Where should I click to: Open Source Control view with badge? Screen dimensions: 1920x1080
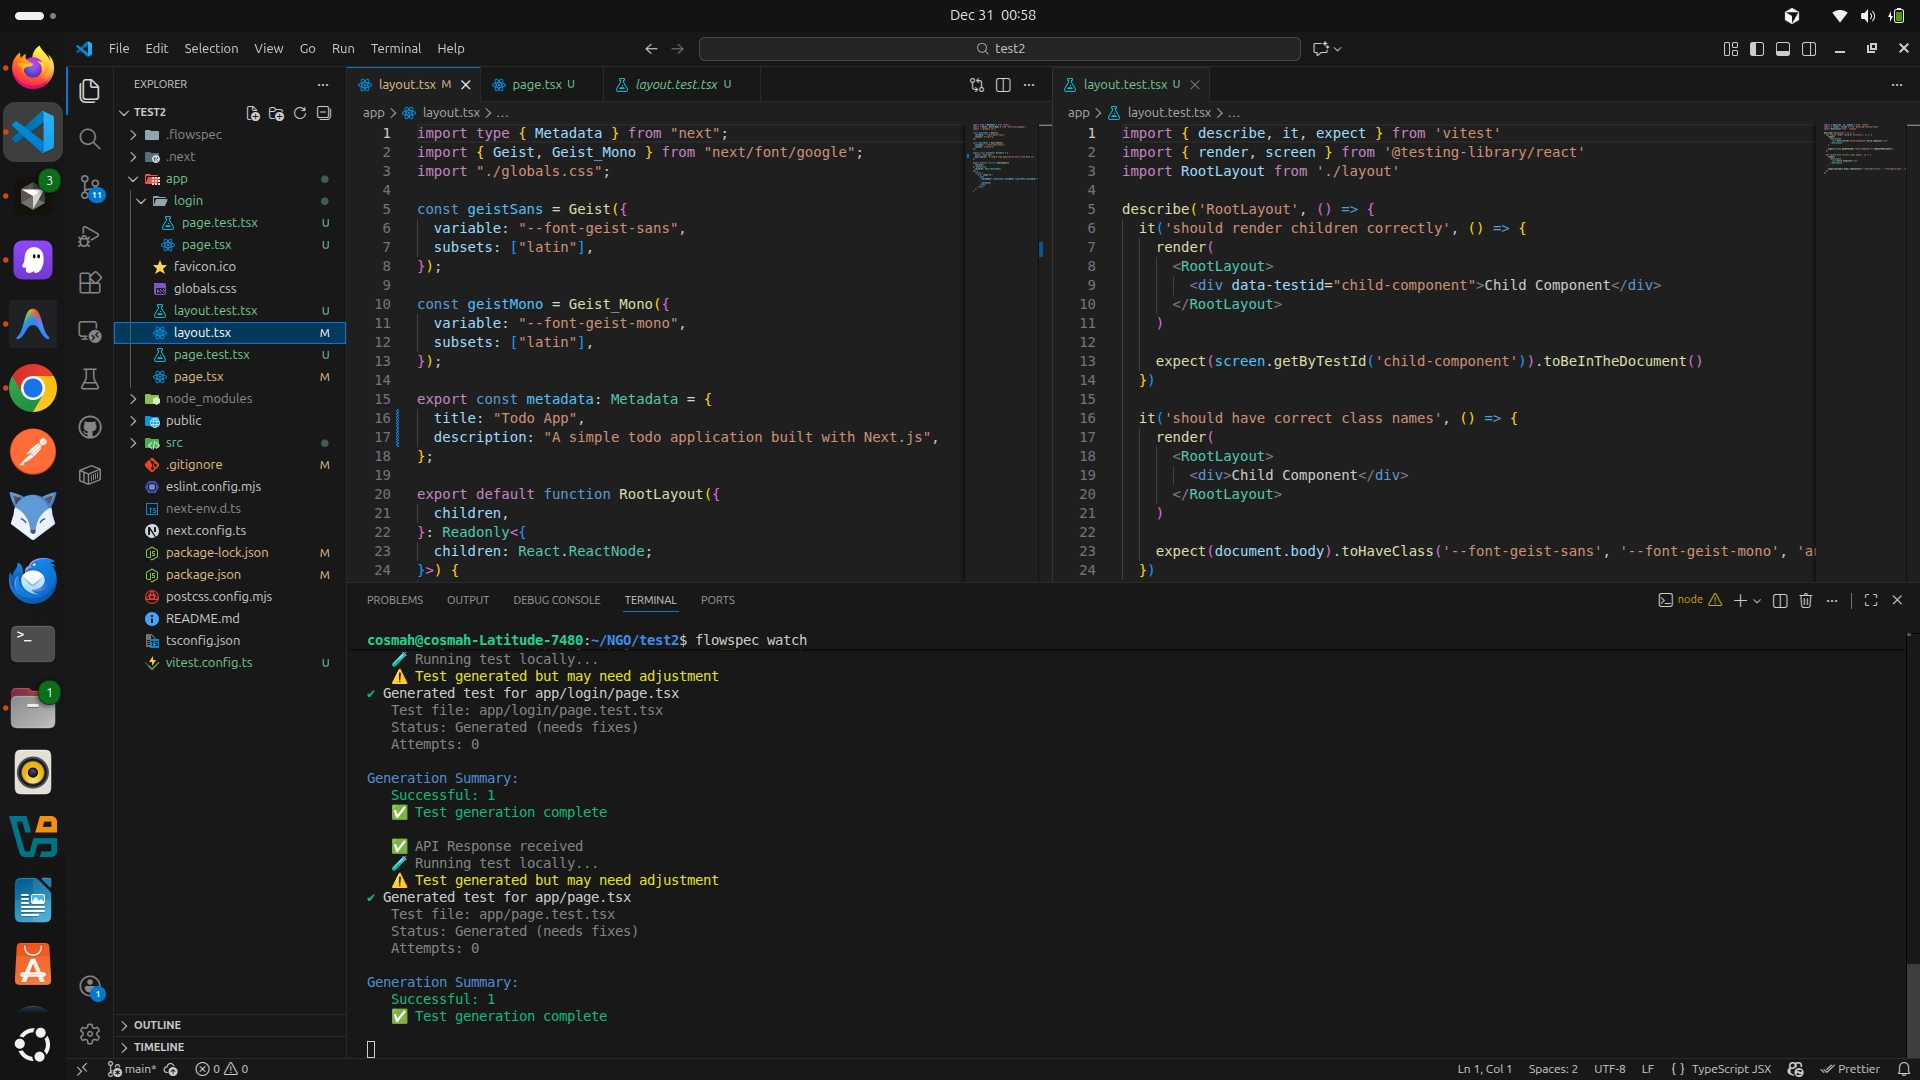[90, 187]
